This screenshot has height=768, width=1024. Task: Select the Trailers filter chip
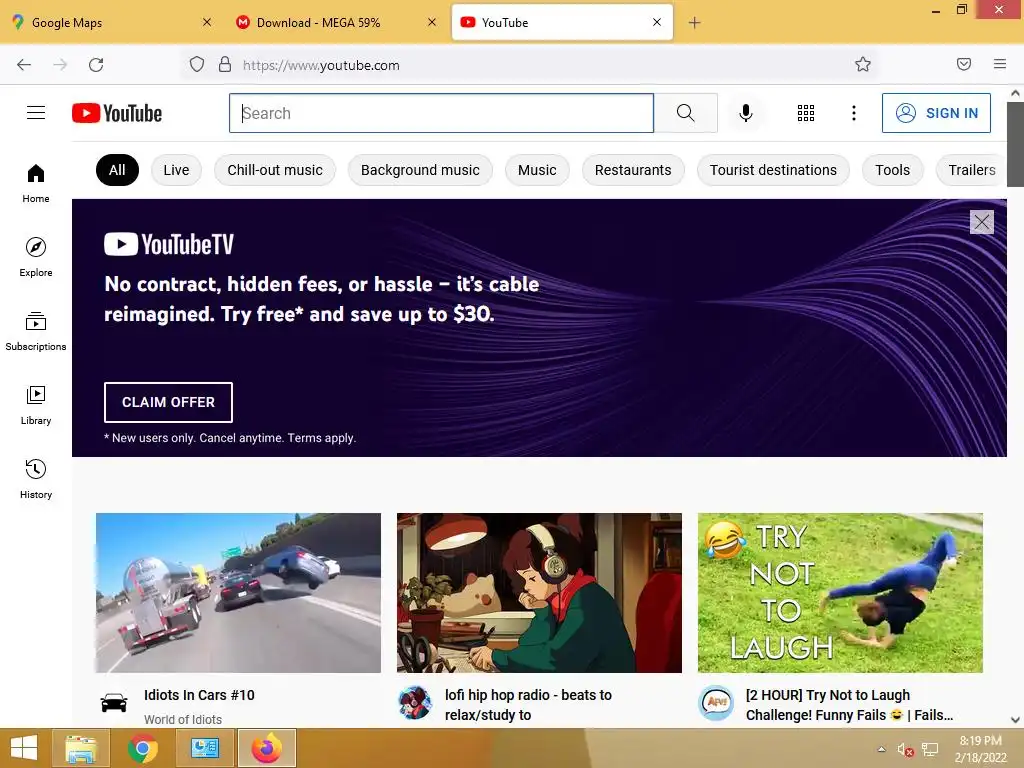click(x=972, y=170)
